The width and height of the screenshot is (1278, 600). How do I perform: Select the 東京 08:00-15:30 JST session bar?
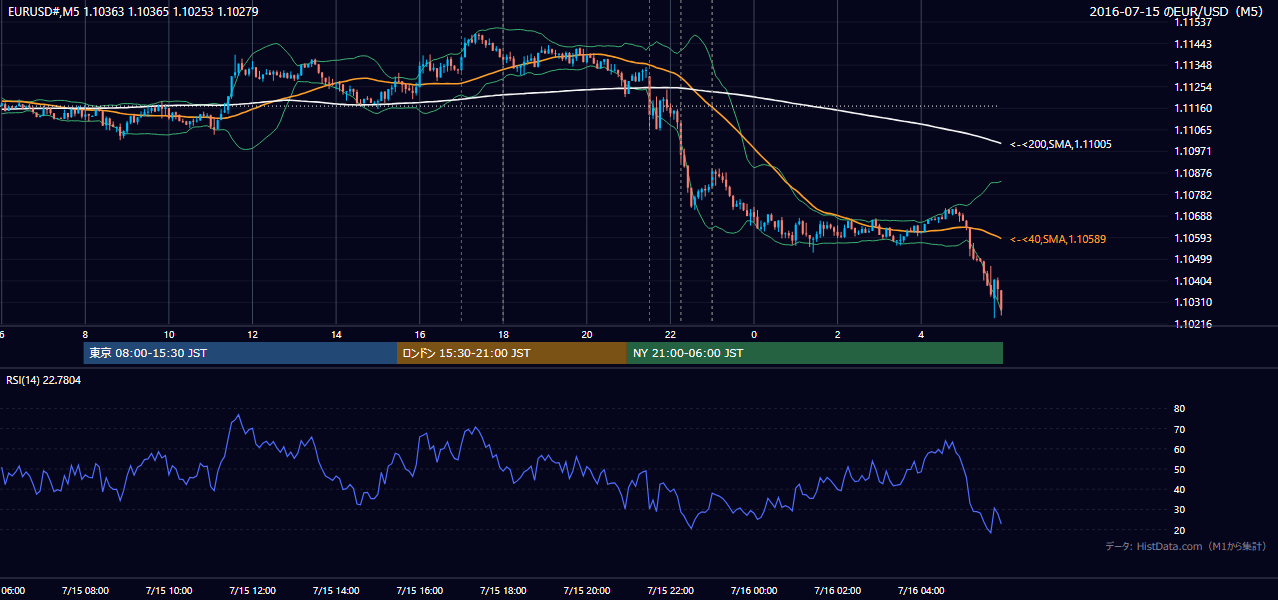click(x=240, y=353)
